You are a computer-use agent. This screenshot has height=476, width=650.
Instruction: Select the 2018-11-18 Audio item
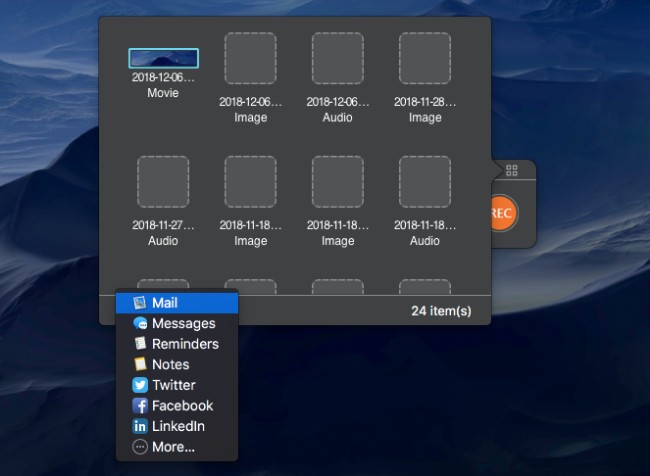(x=425, y=182)
